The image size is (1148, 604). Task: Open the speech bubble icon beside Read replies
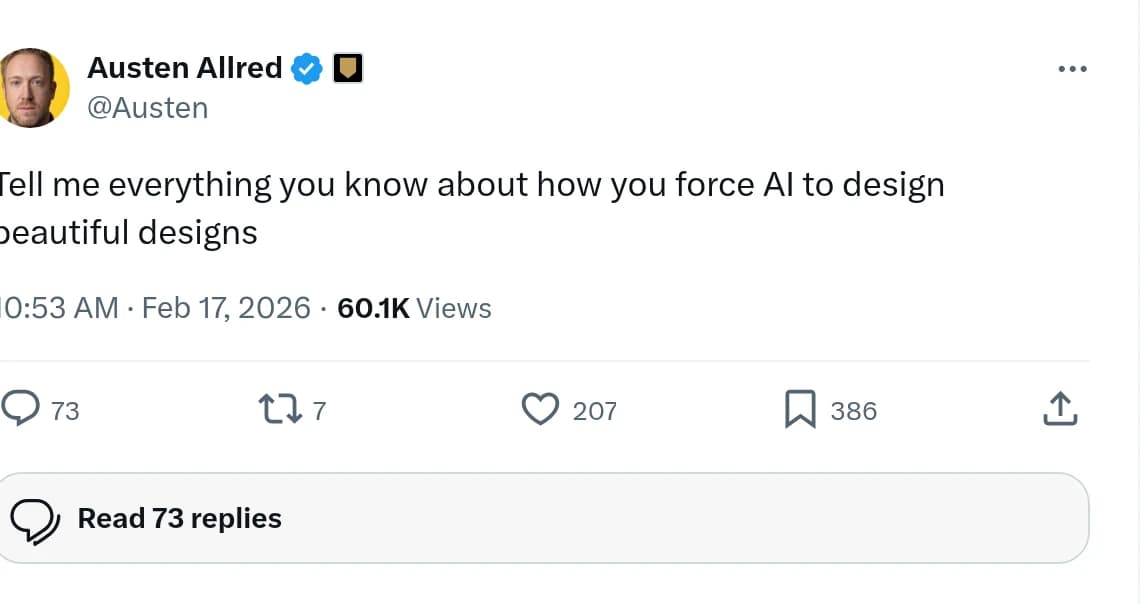tap(36, 518)
